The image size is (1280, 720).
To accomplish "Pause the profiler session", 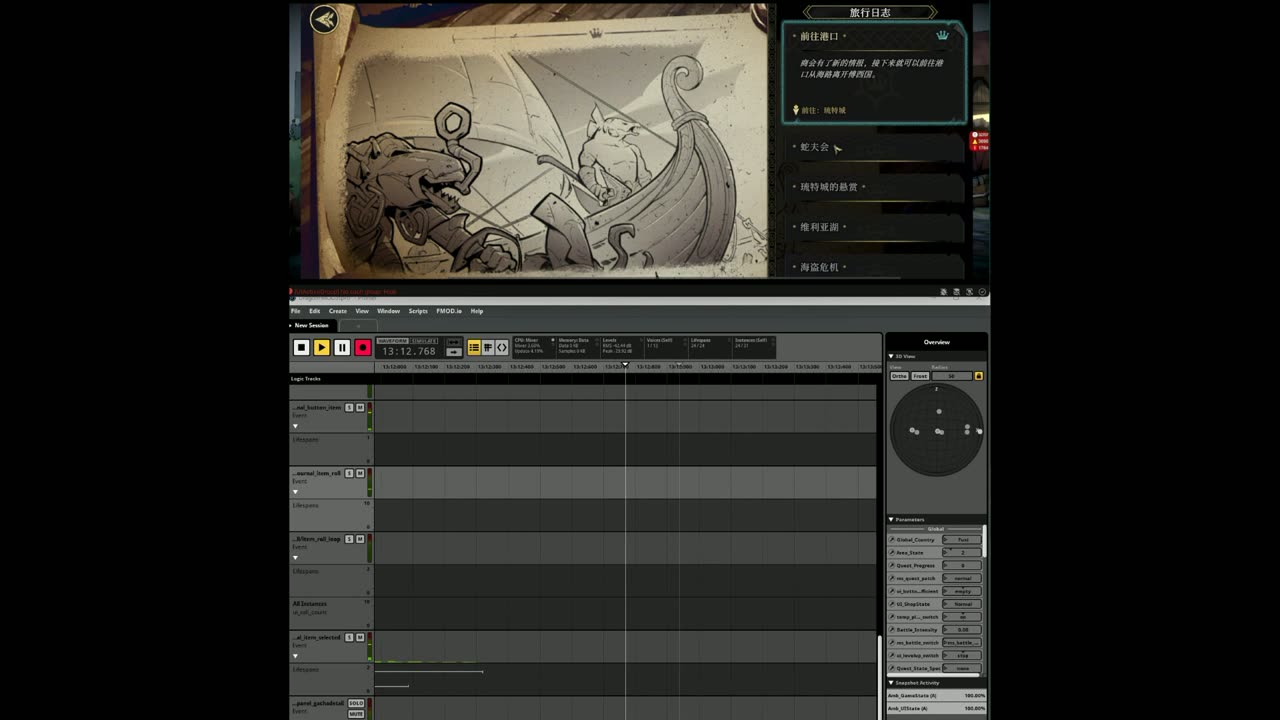I will coord(342,347).
